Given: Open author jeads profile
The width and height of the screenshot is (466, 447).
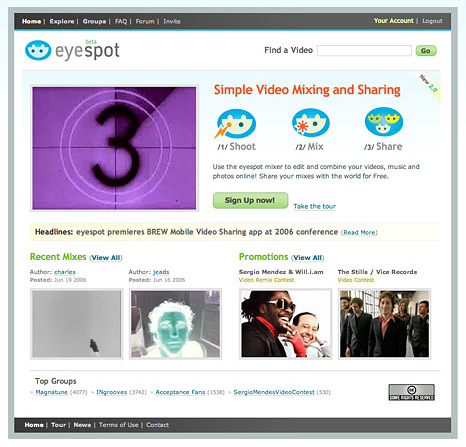Looking at the screenshot, I should (161, 272).
